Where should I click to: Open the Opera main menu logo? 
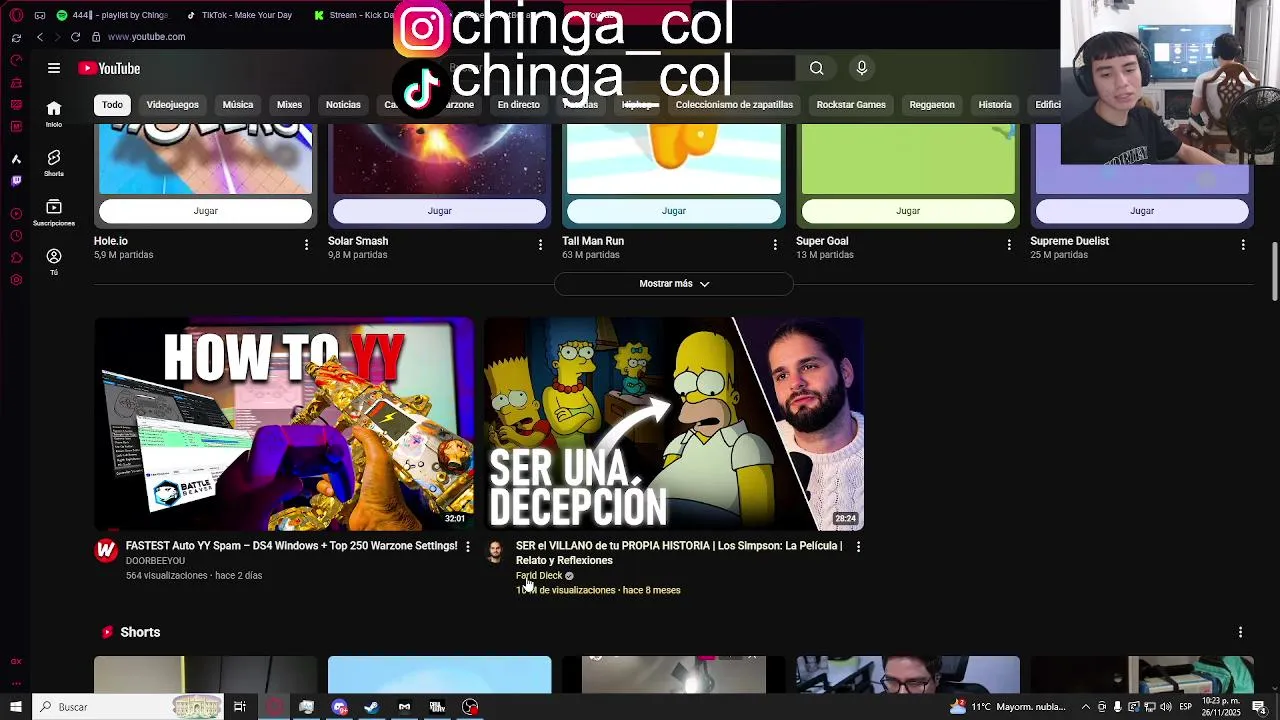pyautogui.click(x=16, y=15)
